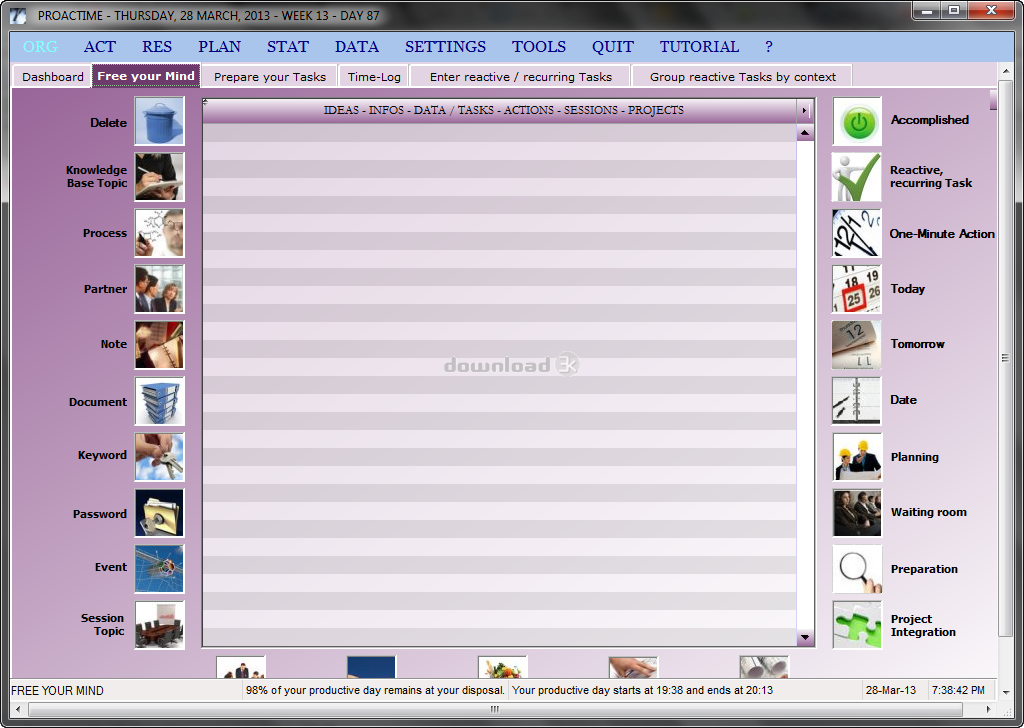Open the TOOLS menu
This screenshot has height=728, width=1024.
[x=539, y=47]
